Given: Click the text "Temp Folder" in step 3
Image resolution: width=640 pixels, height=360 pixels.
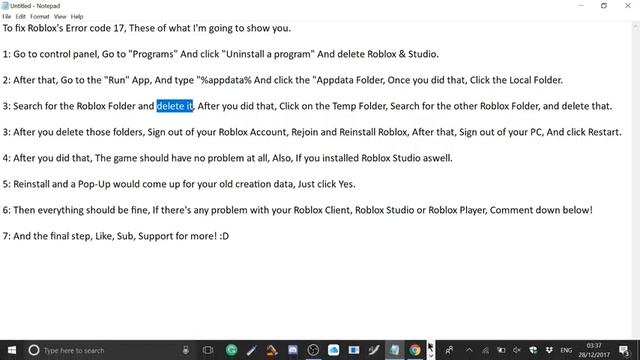Looking at the screenshot, I should tap(359, 106).
